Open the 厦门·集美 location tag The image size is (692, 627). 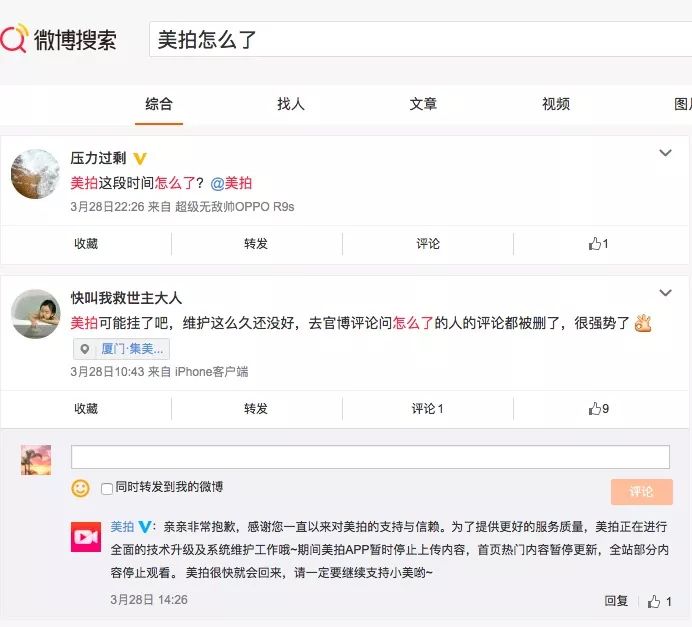[121, 349]
